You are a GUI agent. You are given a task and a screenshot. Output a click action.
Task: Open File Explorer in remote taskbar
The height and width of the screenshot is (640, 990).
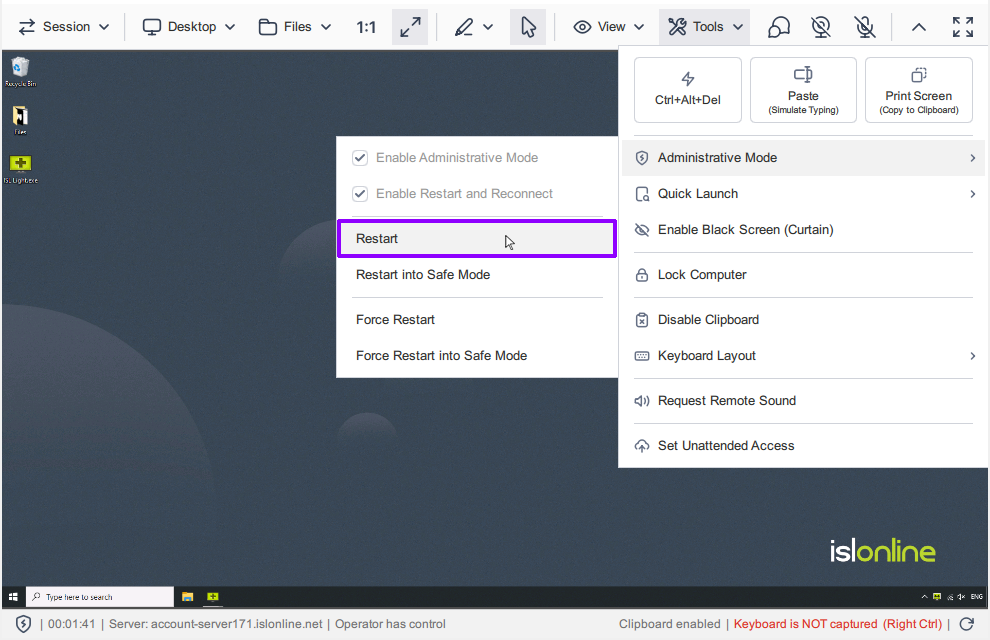tap(188, 596)
